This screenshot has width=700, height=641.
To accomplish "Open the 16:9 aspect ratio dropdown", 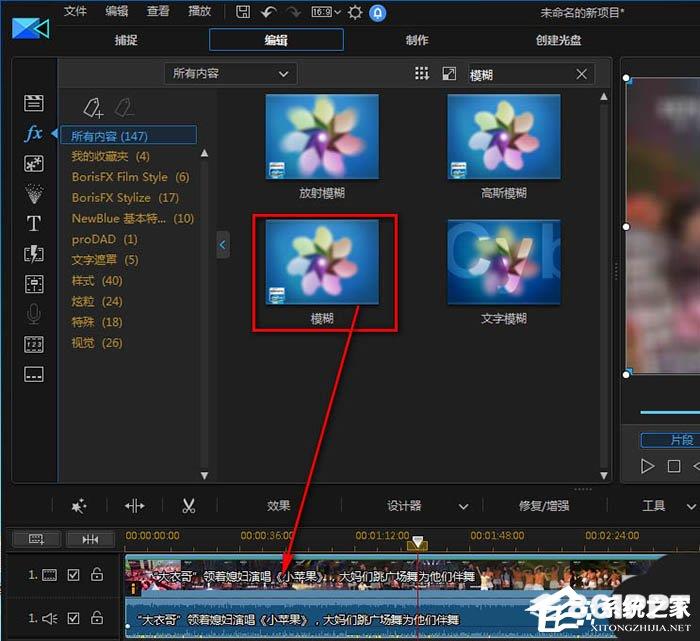I will click(326, 12).
